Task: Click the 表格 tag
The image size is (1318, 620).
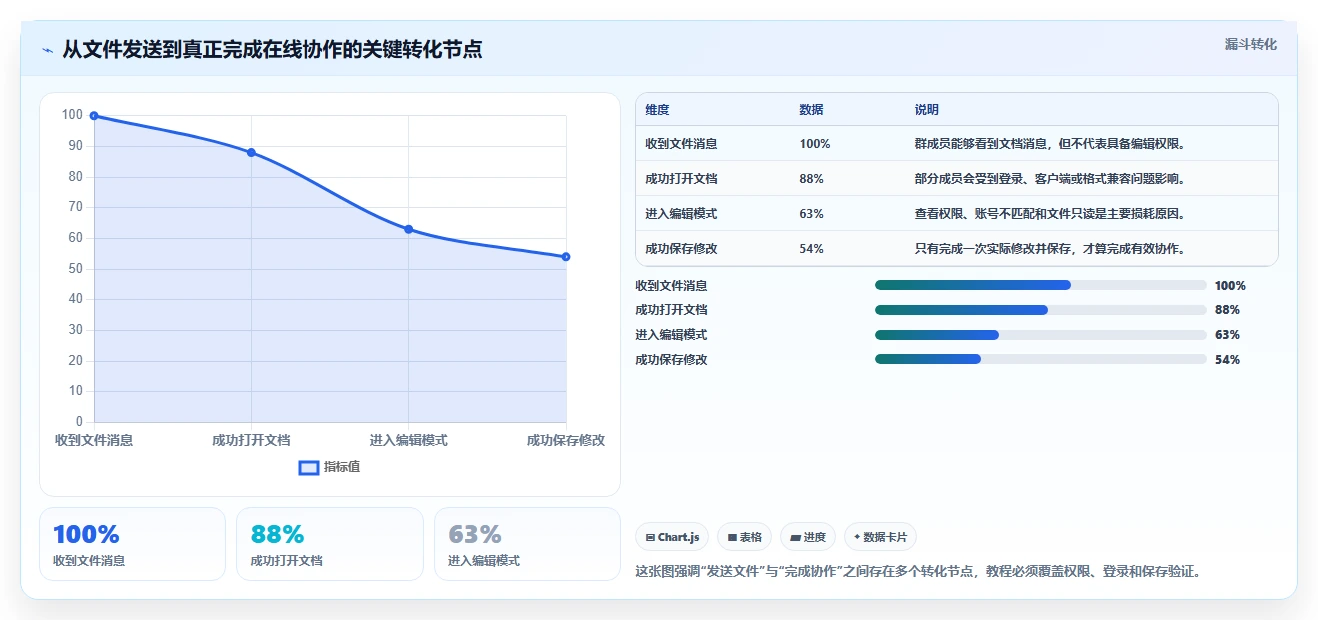Action: 745,537
